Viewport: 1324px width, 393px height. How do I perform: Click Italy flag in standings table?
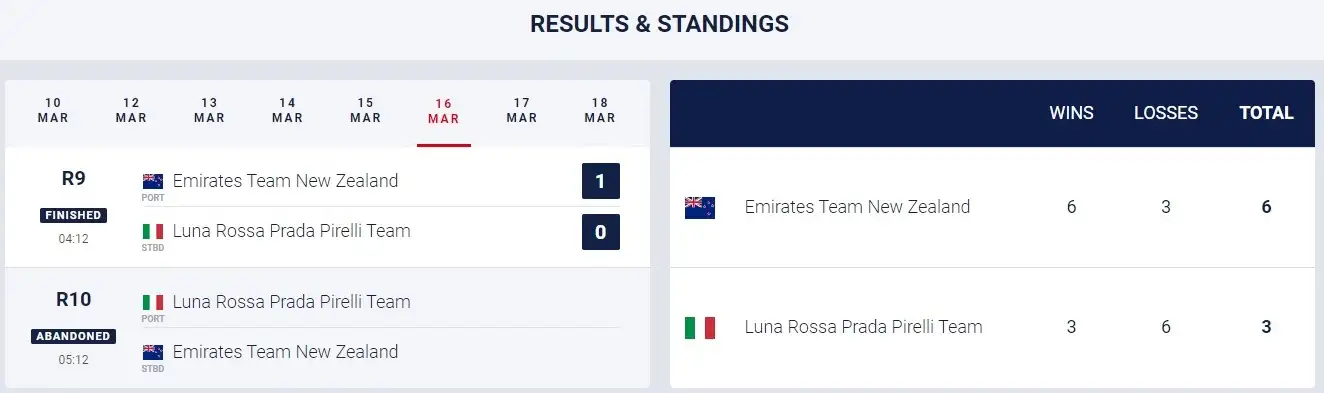[x=700, y=327]
